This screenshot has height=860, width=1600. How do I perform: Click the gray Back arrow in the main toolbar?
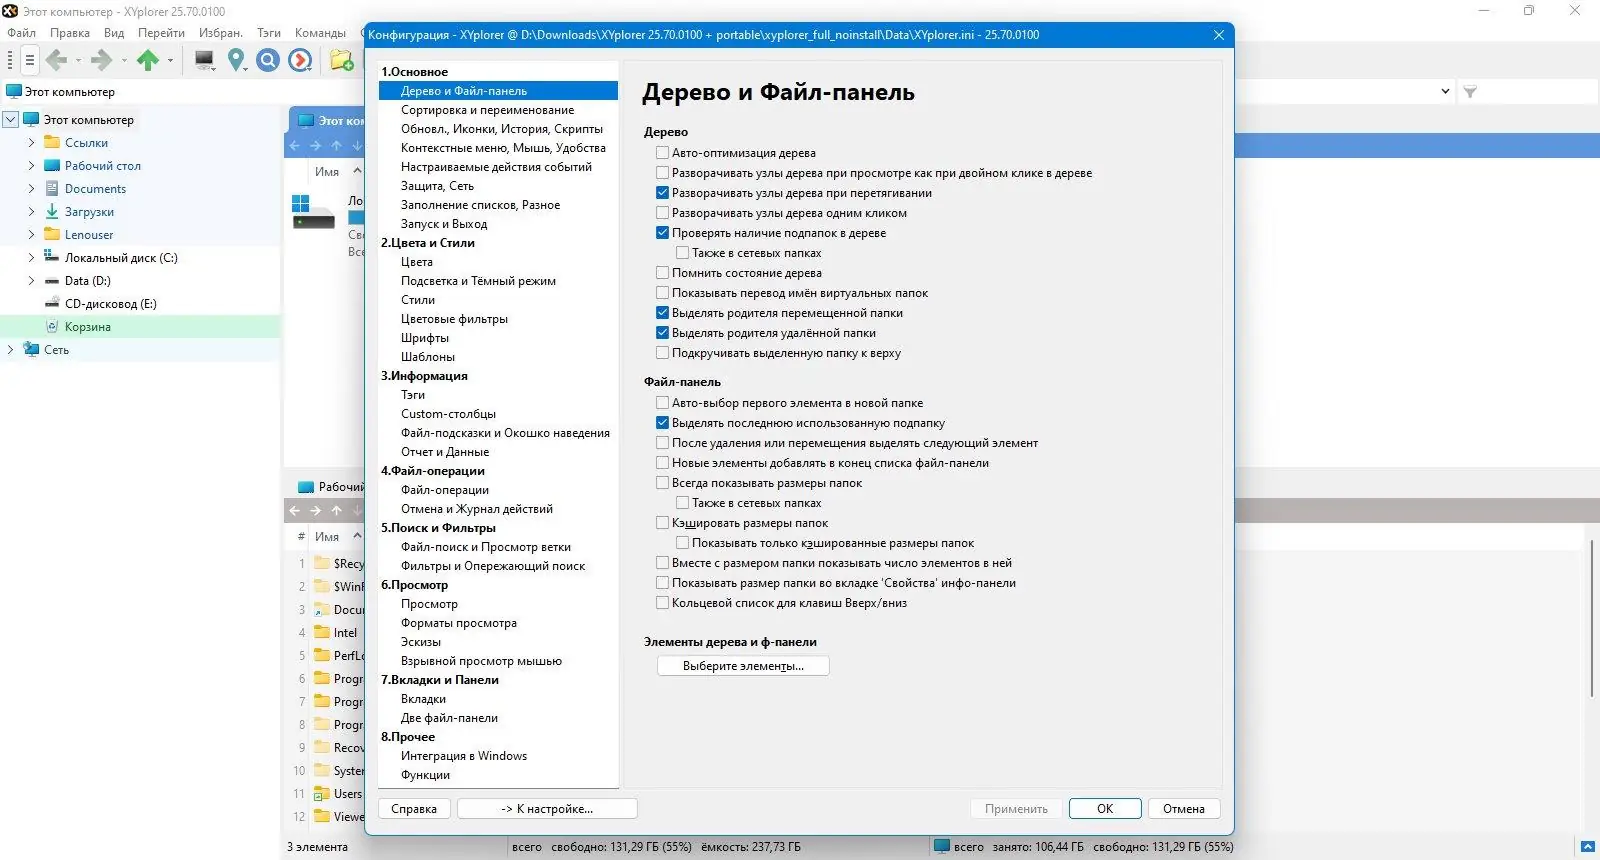click(x=57, y=61)
